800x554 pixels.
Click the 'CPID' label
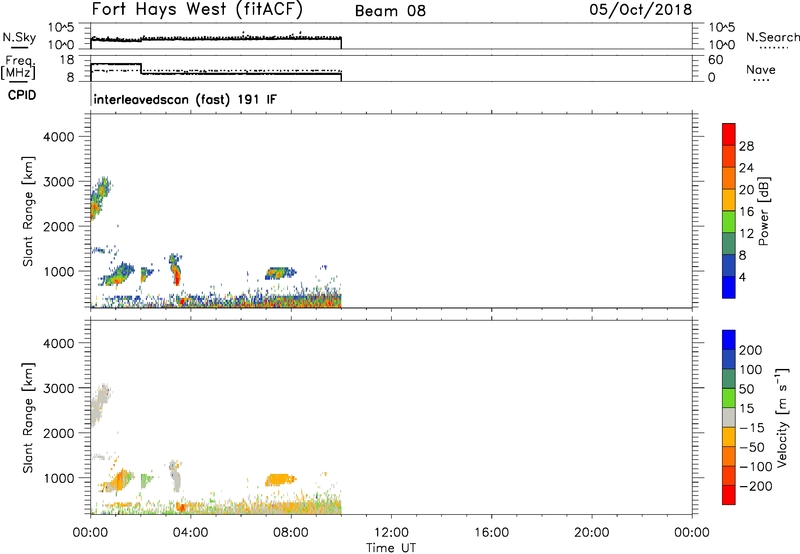coord(21,95)
